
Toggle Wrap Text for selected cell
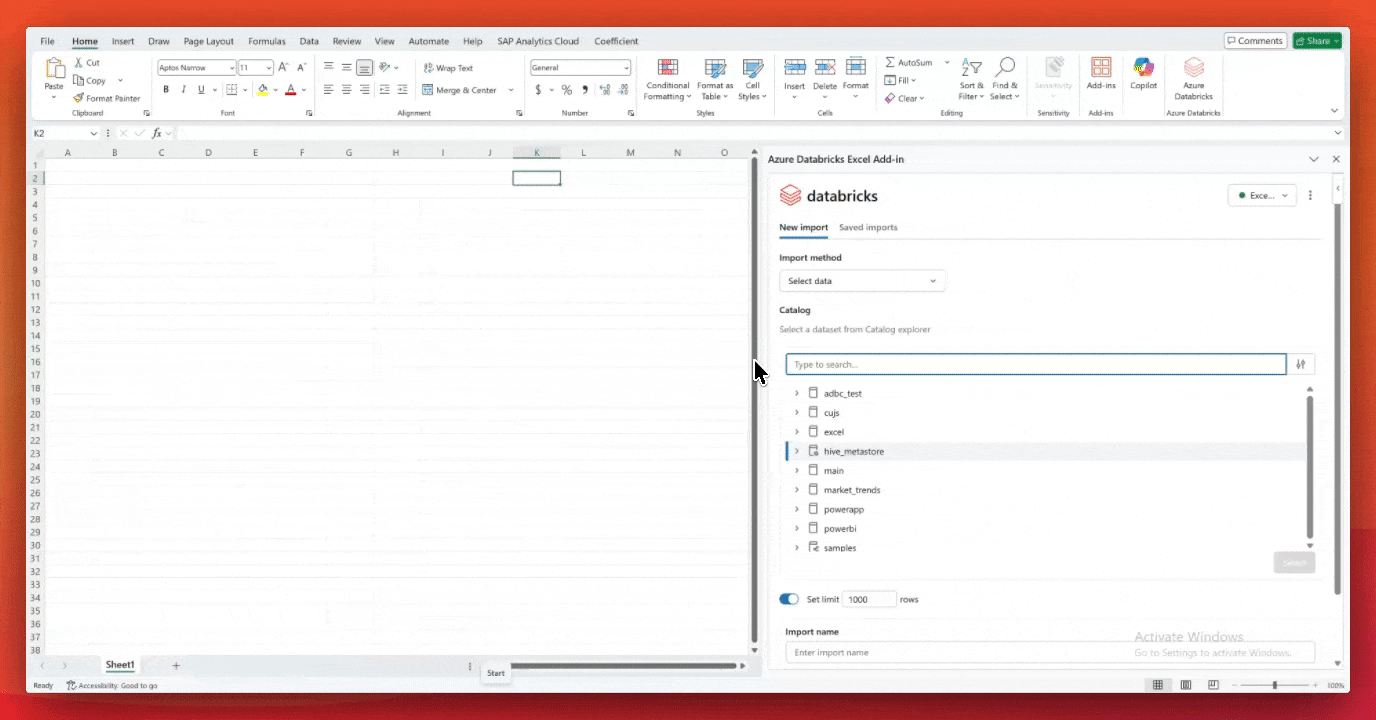[447, 68]
